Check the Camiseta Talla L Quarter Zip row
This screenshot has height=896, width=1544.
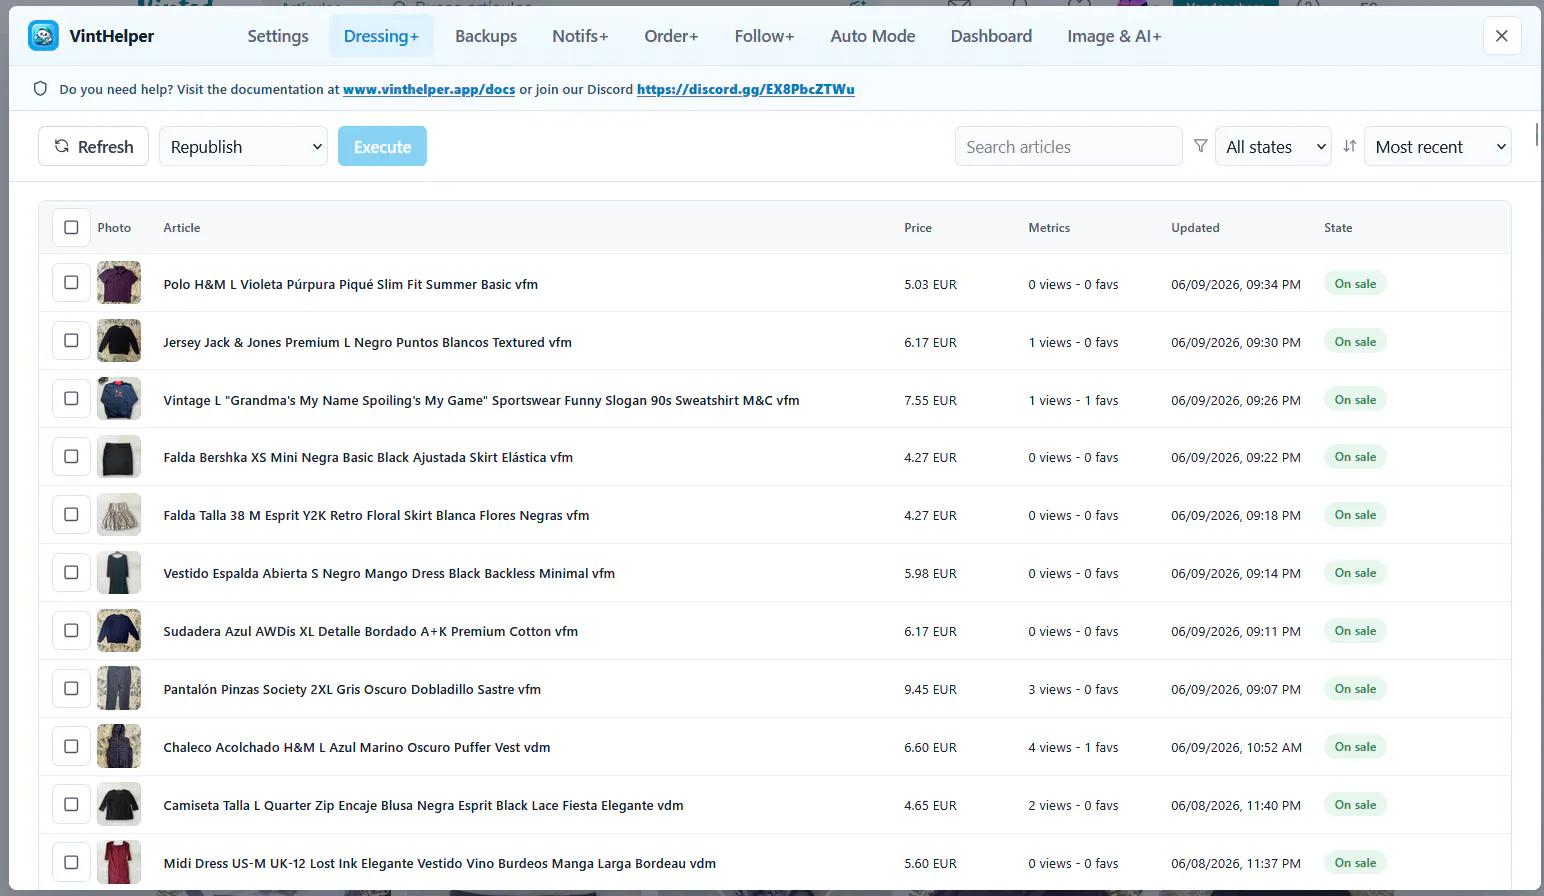click(x=71, y=805)
